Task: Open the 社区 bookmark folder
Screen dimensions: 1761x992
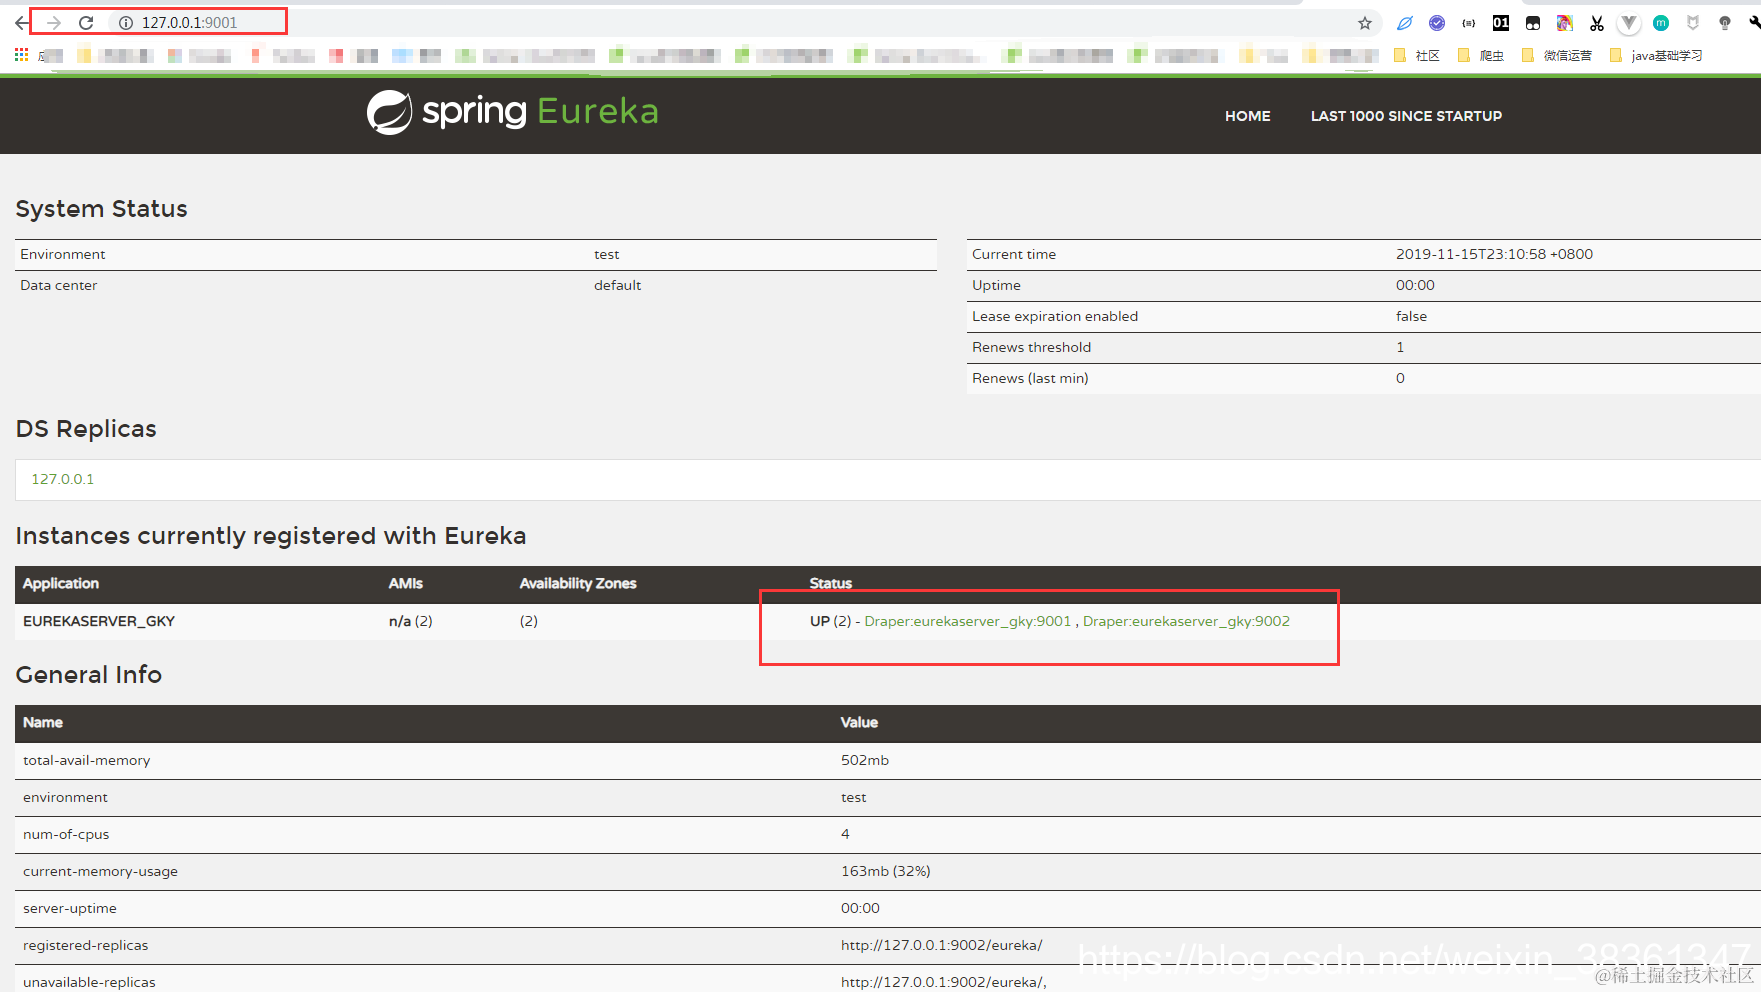Action: click(1417, 56)
